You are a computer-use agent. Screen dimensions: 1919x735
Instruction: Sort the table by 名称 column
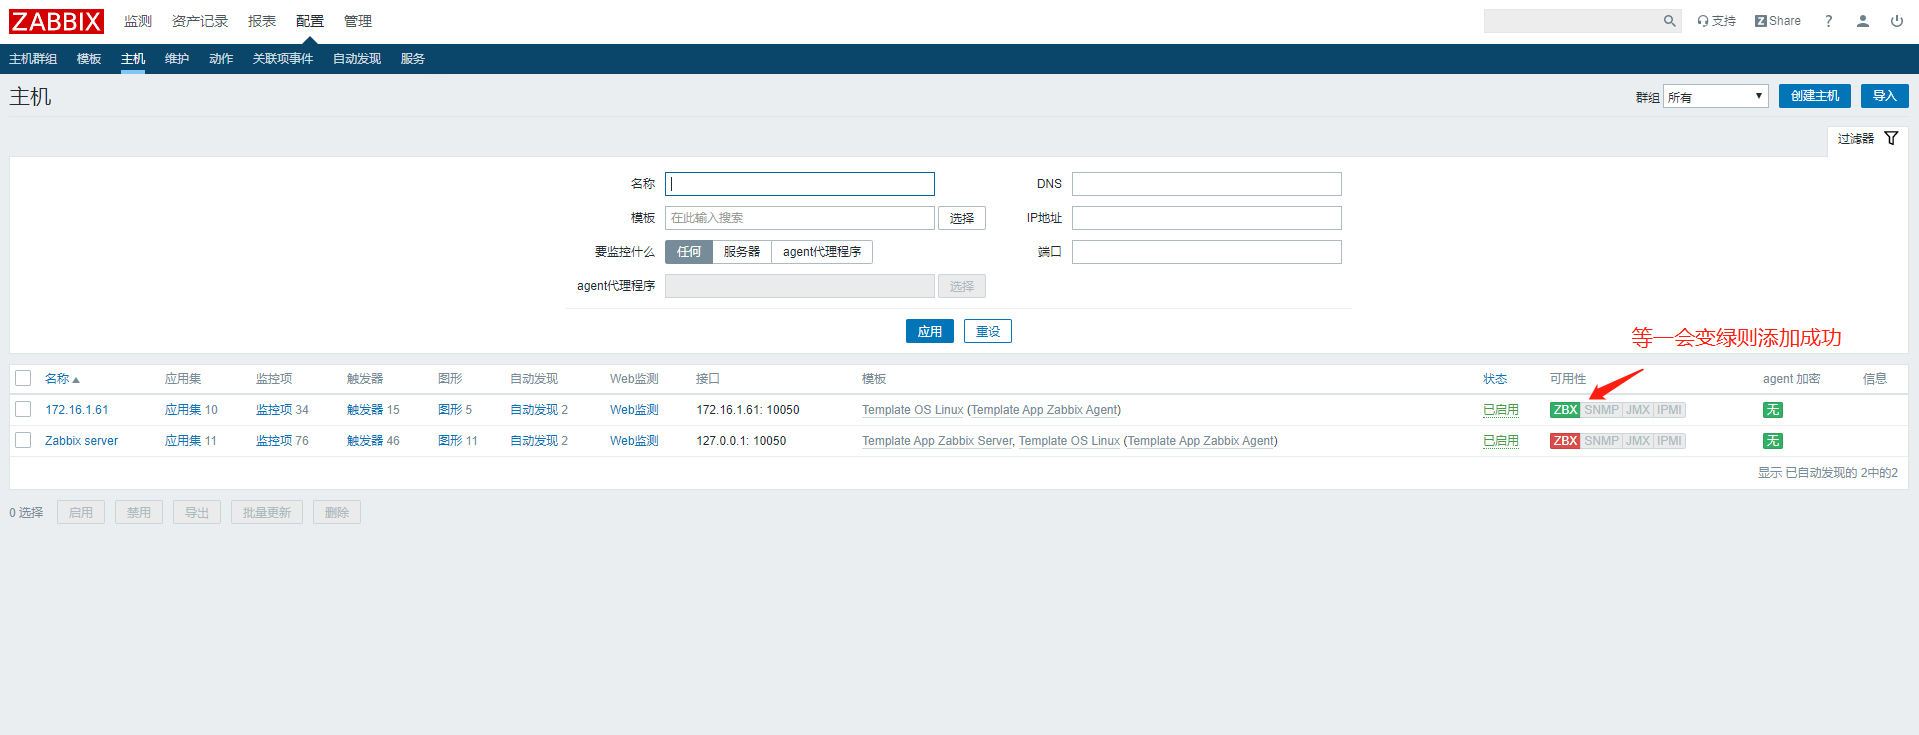pyautogui.click(x=62, y=379)
